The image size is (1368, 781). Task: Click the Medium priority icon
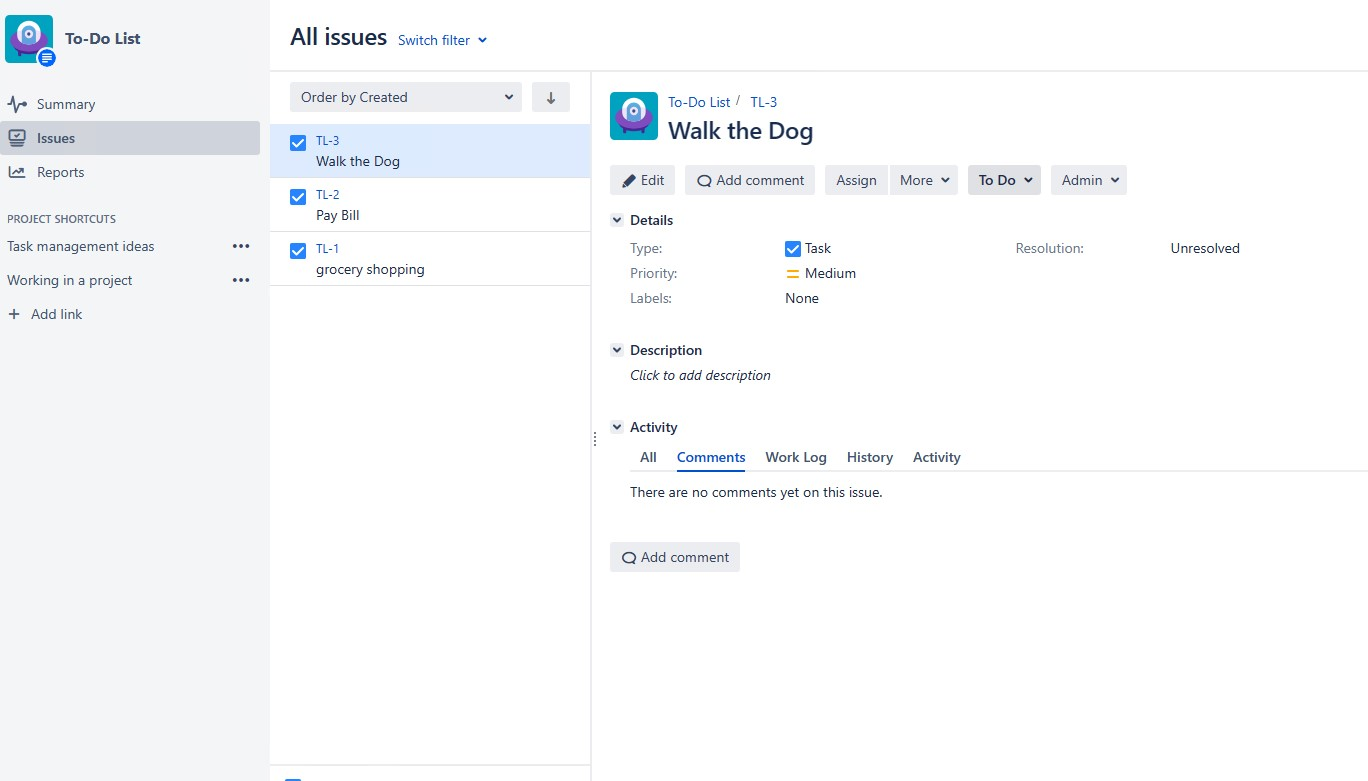(791, 273)
